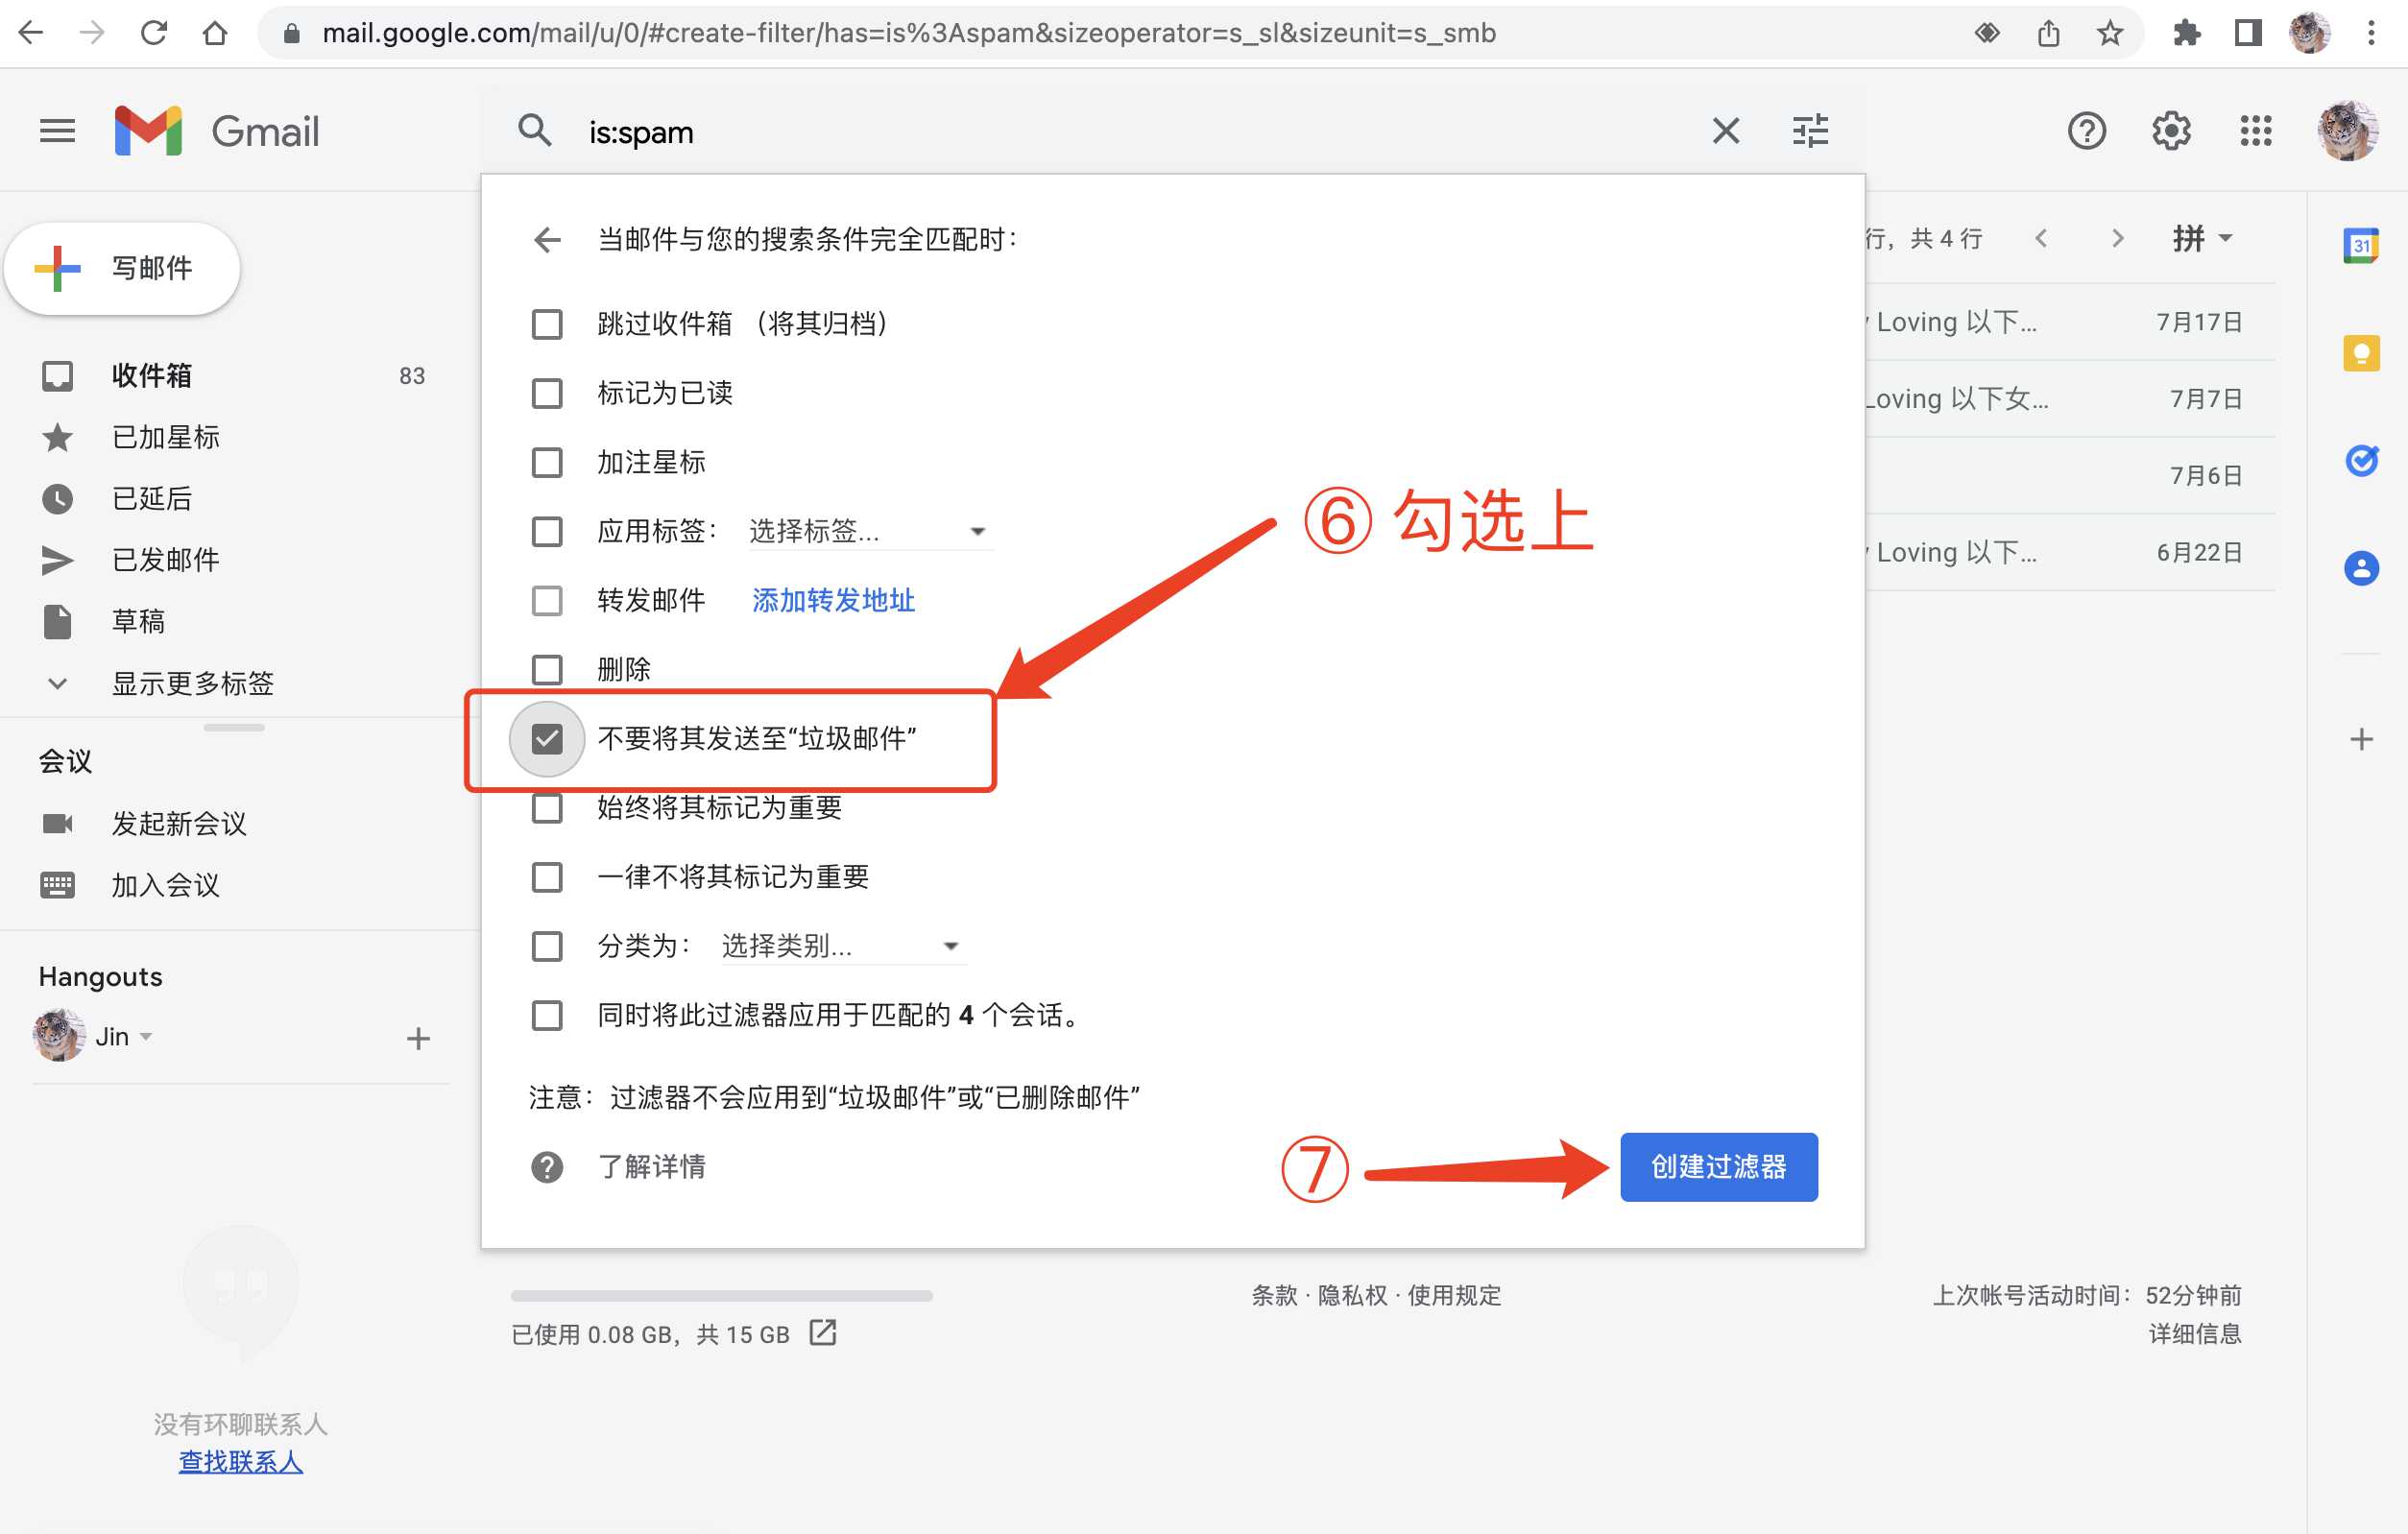
Task: Expand 显示更多标签 in the sidebar
Action: [194, 684]
